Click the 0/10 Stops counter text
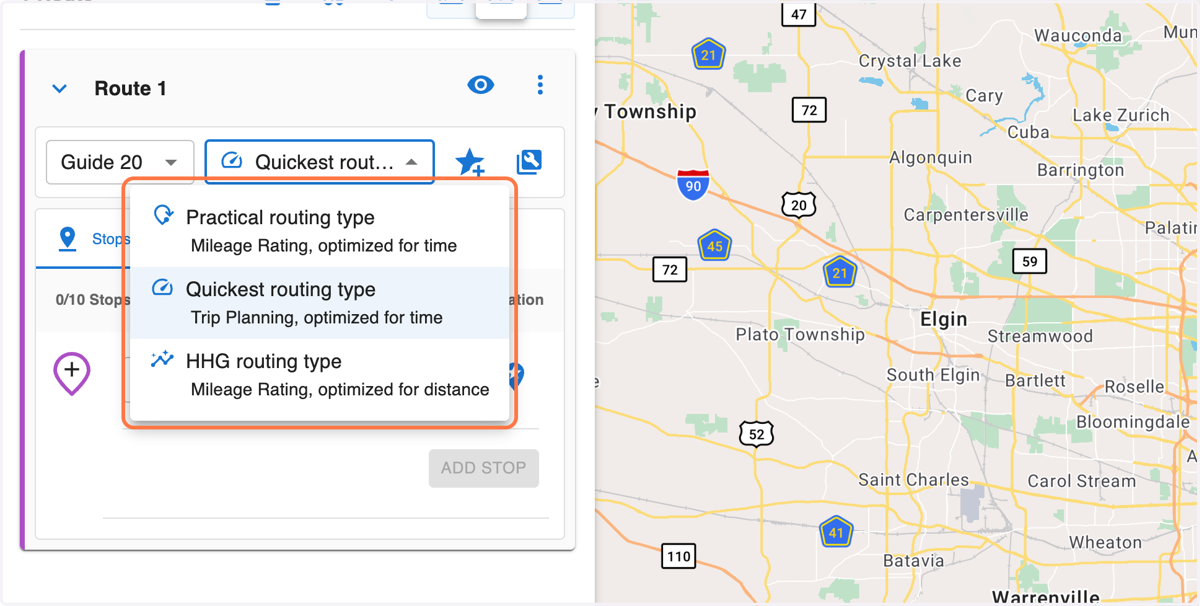The image size is (1200, 606). [92, 300]
